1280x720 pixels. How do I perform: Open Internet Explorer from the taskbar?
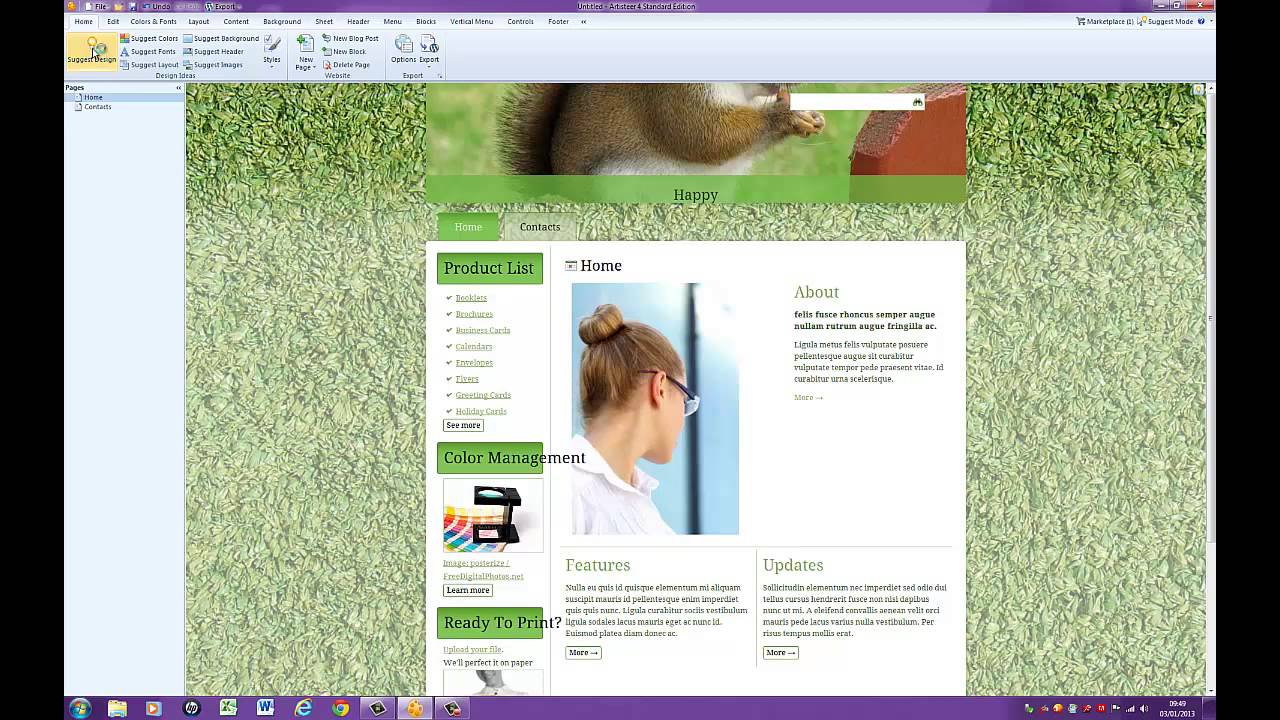click(x=303, y=708)
